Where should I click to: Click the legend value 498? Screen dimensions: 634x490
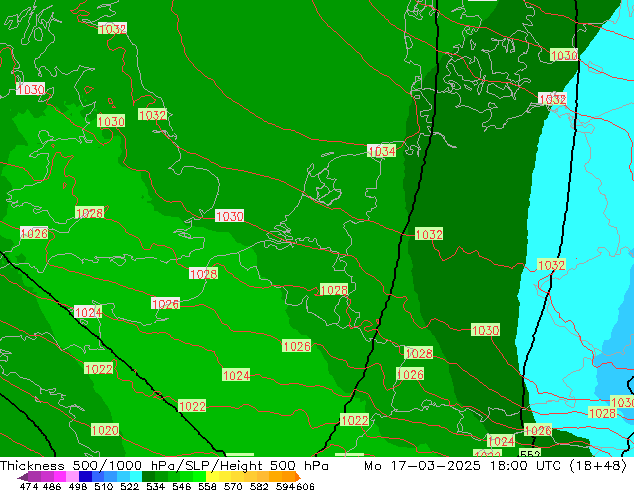[x=78, y=486]
